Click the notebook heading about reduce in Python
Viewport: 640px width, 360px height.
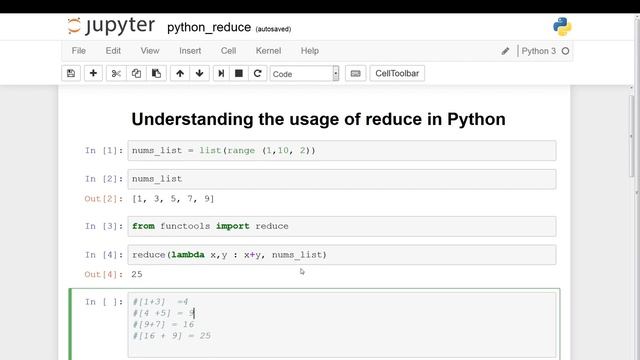pyautogui.click(x=318, y=119)
